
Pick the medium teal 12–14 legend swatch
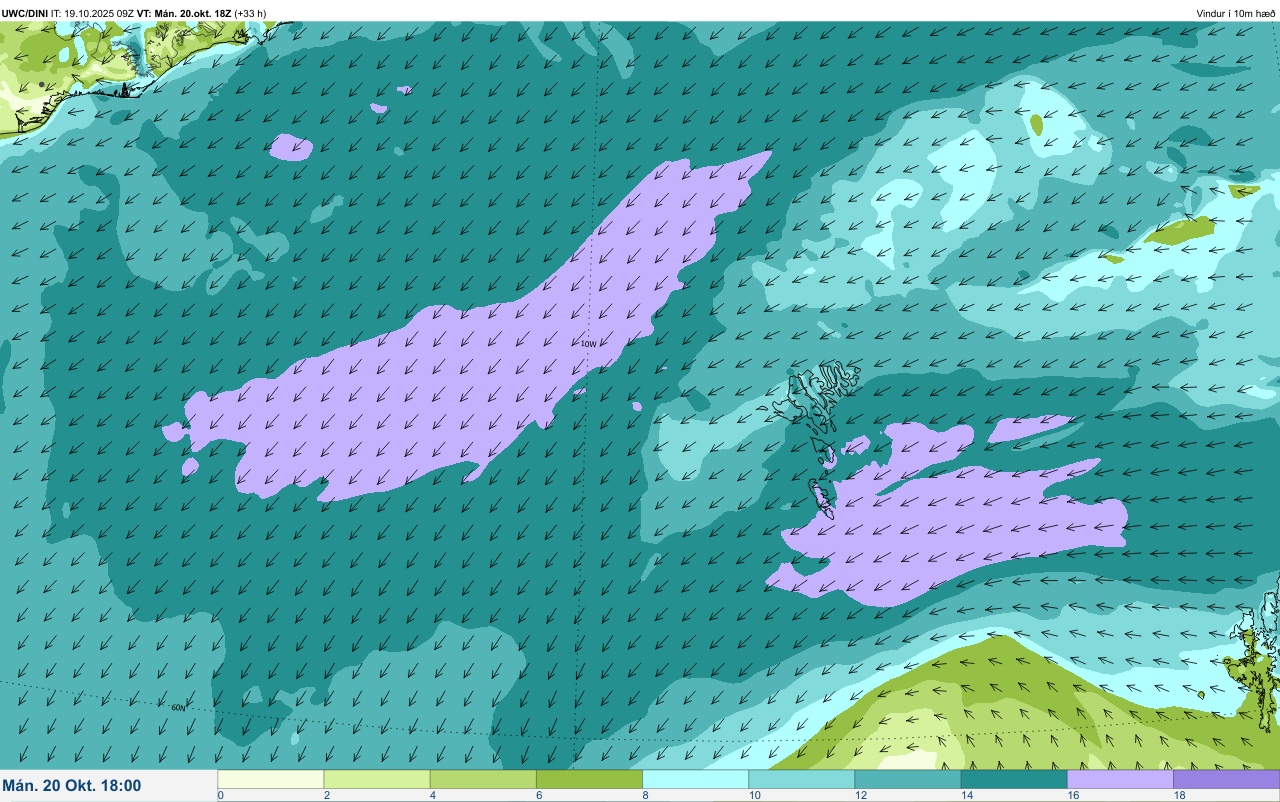click(x=907, y=779)
